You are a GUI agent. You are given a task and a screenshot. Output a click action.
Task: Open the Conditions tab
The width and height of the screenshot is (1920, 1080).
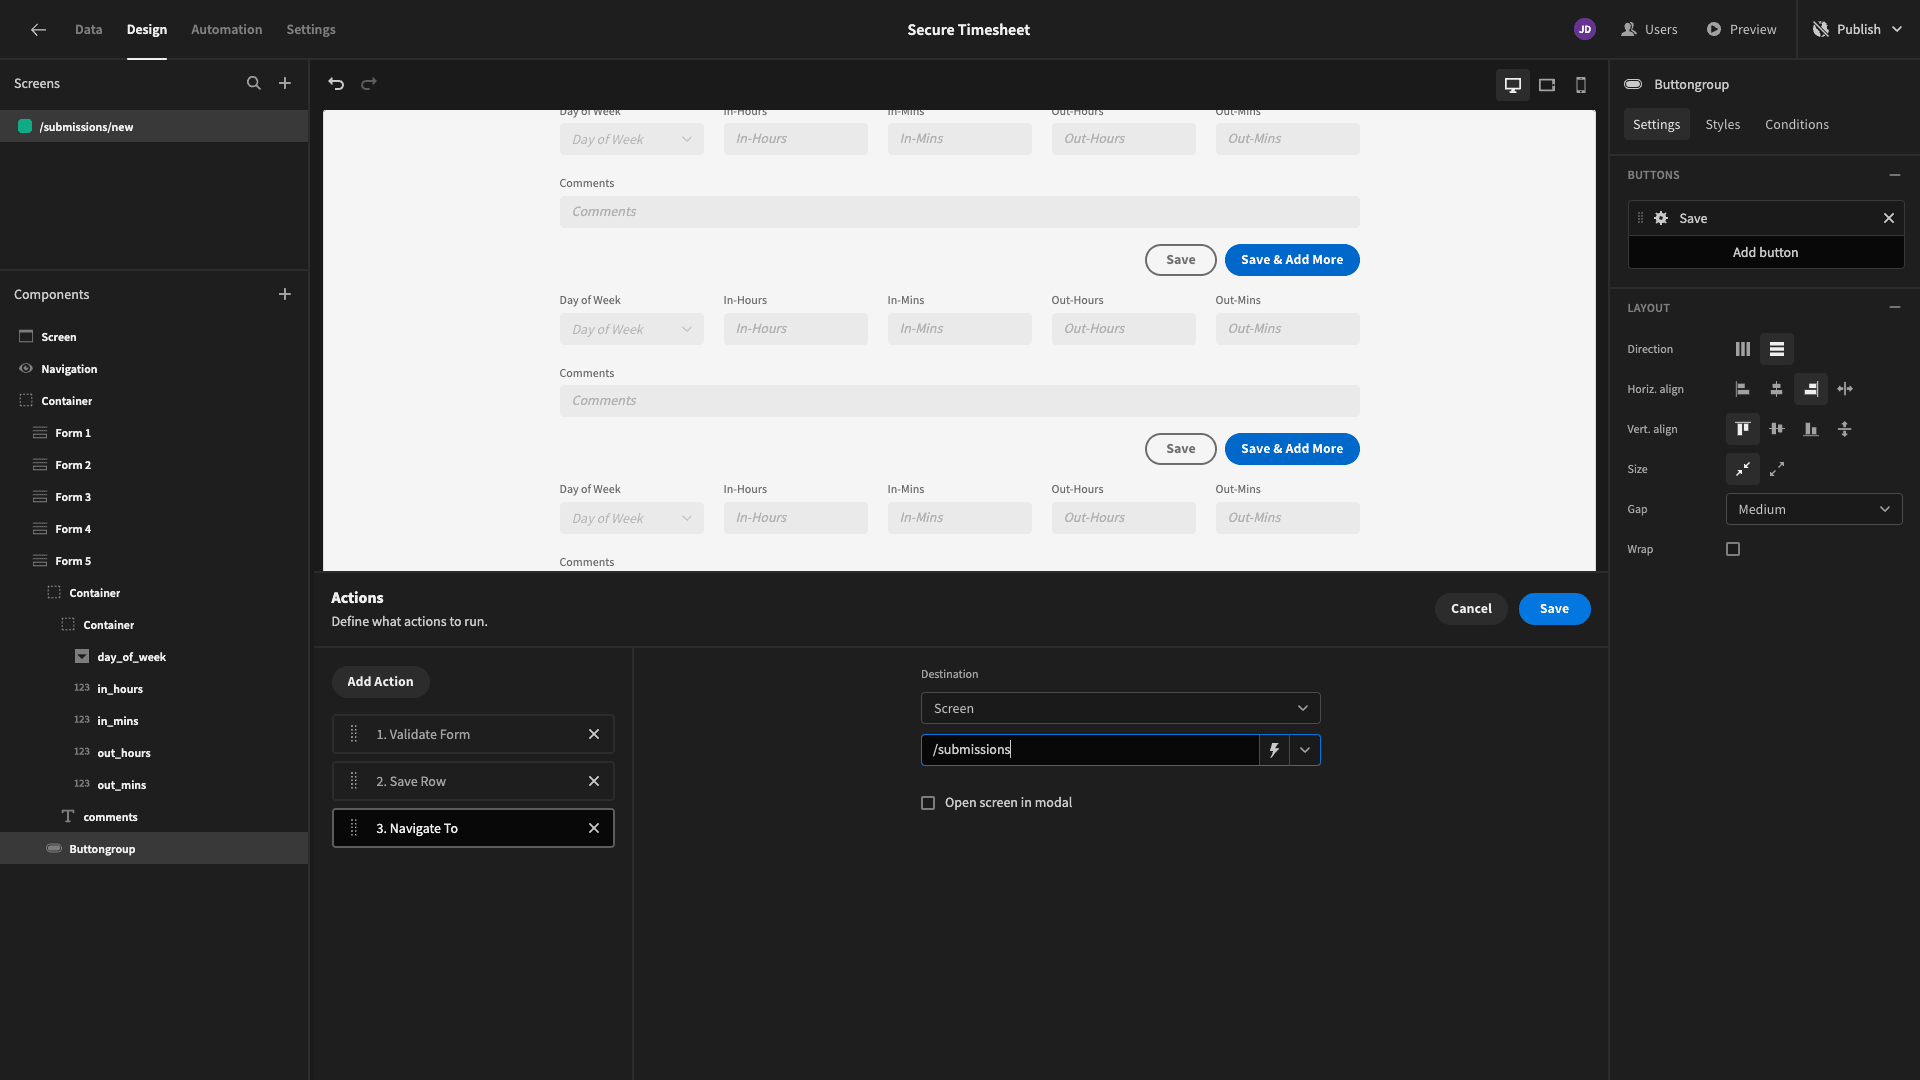click(x=1797, y=124)
